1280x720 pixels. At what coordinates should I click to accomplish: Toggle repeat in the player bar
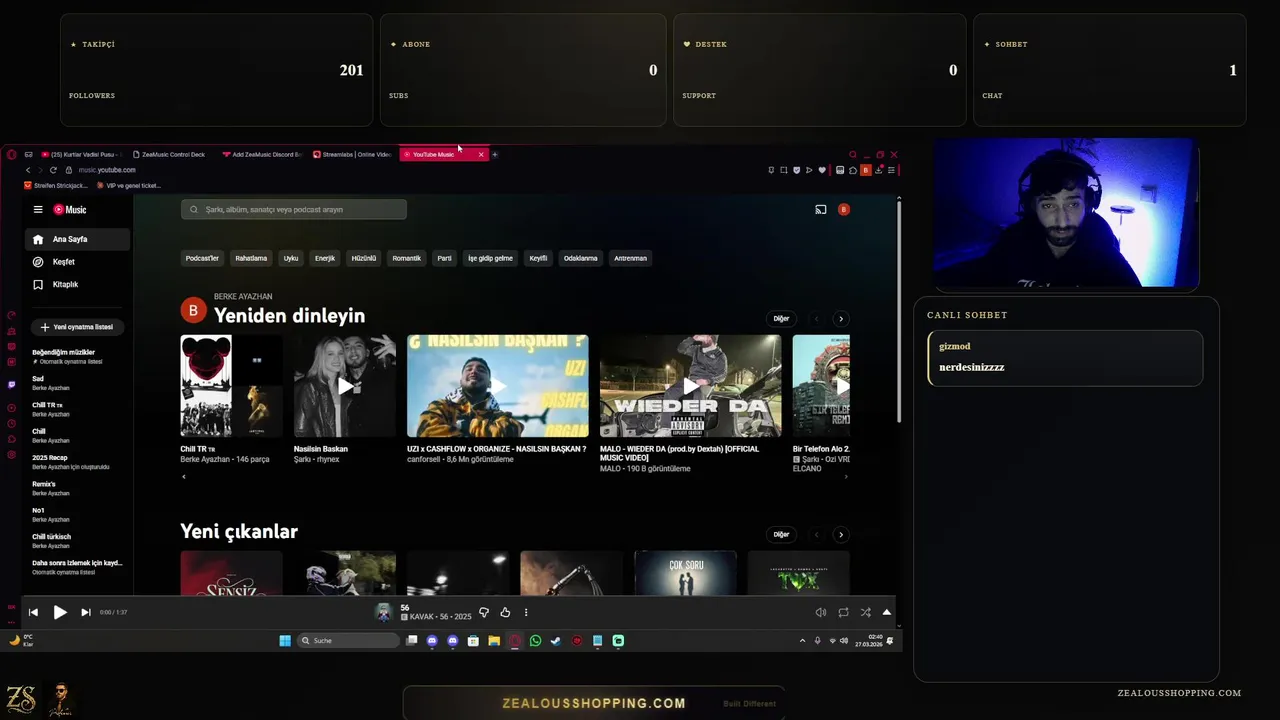point(843,612)
